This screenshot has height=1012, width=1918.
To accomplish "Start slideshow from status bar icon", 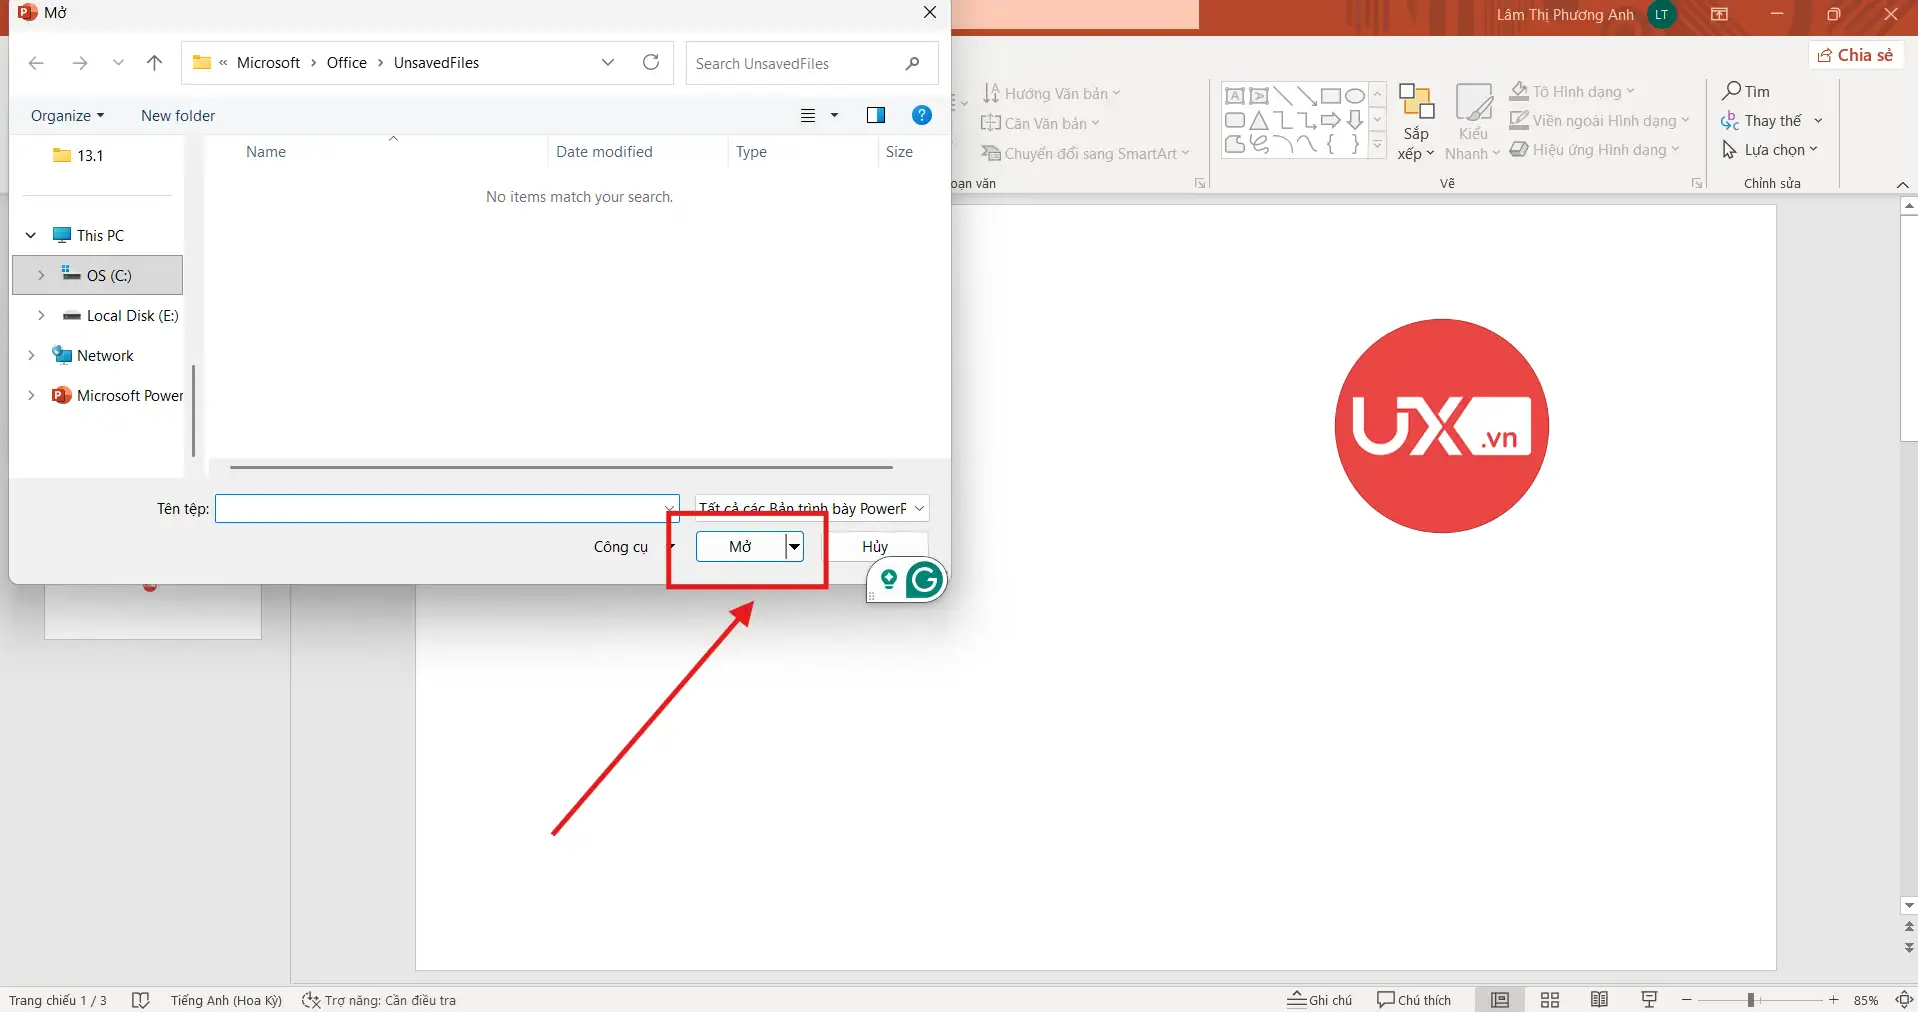I will click(x=1649, y=999).
